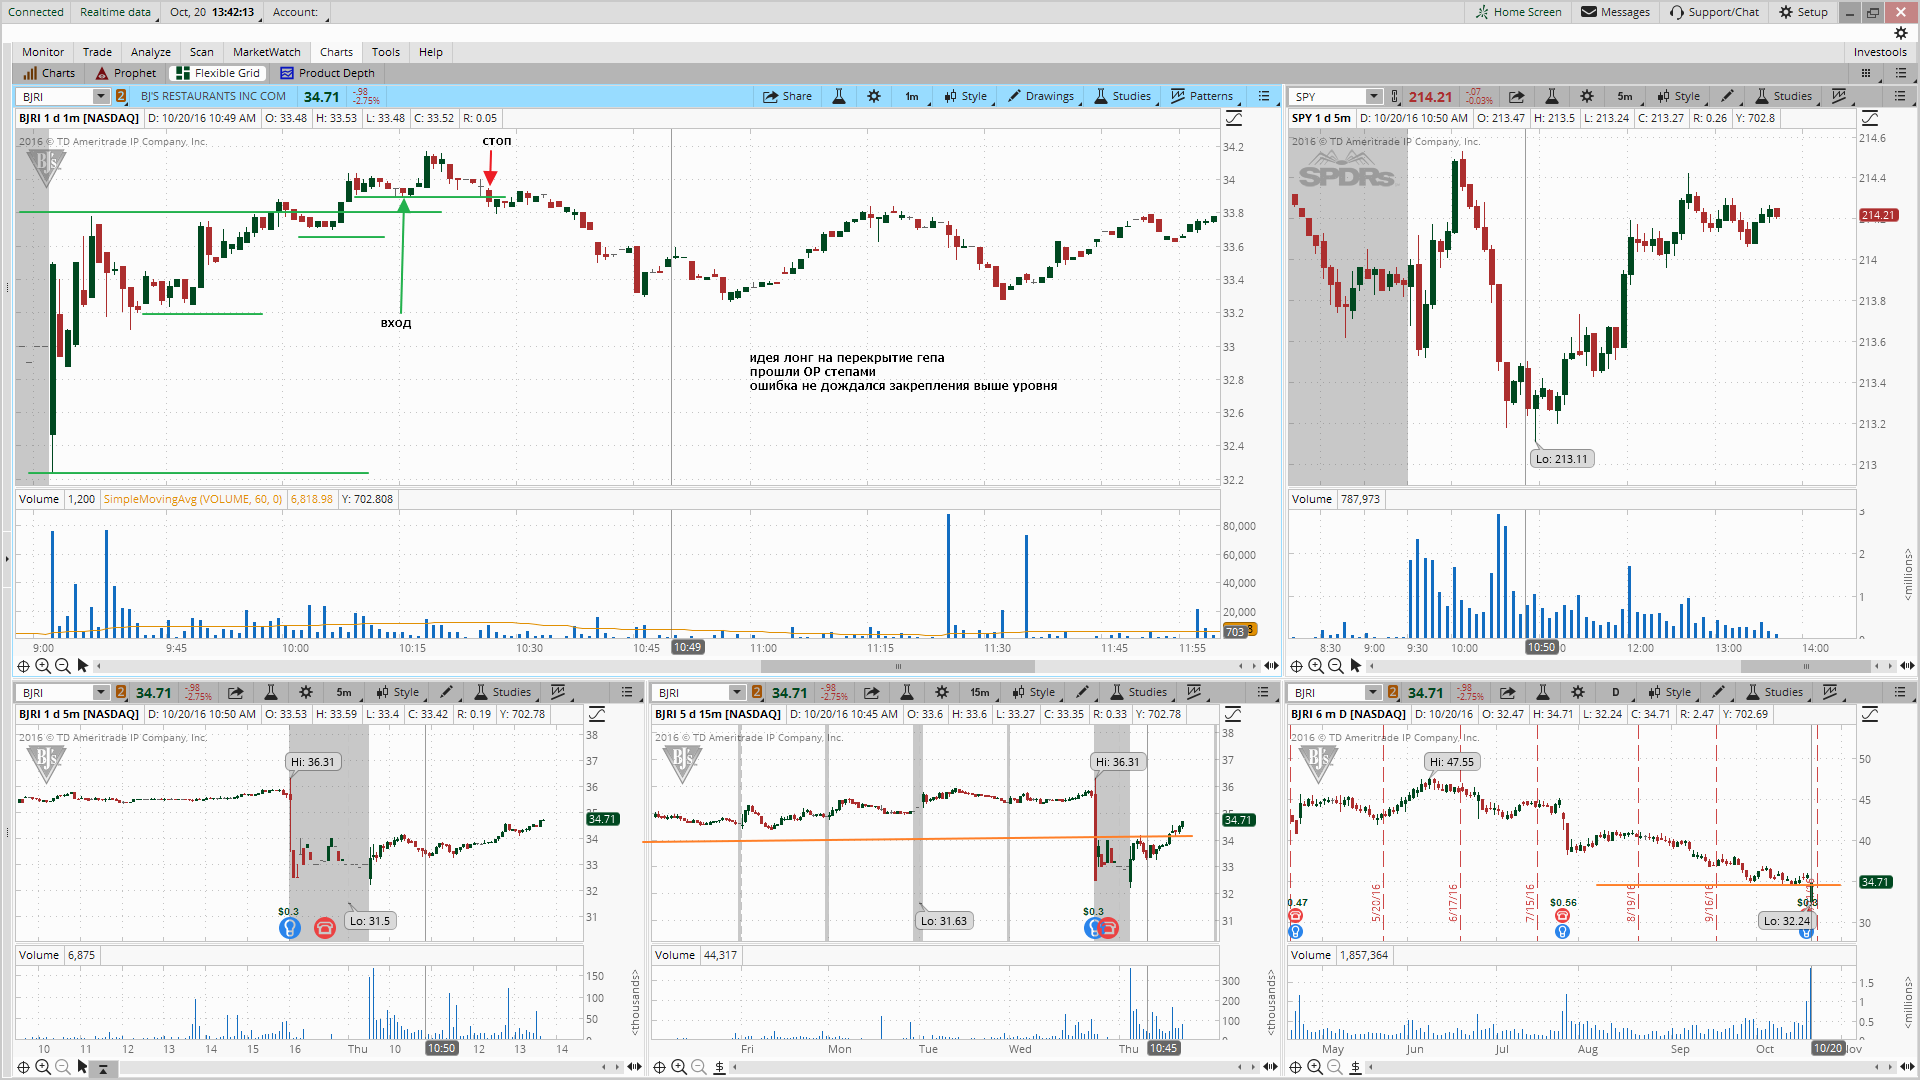Image resolution: width=1920 pixels, height=1080 pixels.
Task: Click crosshair pan icon under BJRI 1m chart
Action: point(23,666)
